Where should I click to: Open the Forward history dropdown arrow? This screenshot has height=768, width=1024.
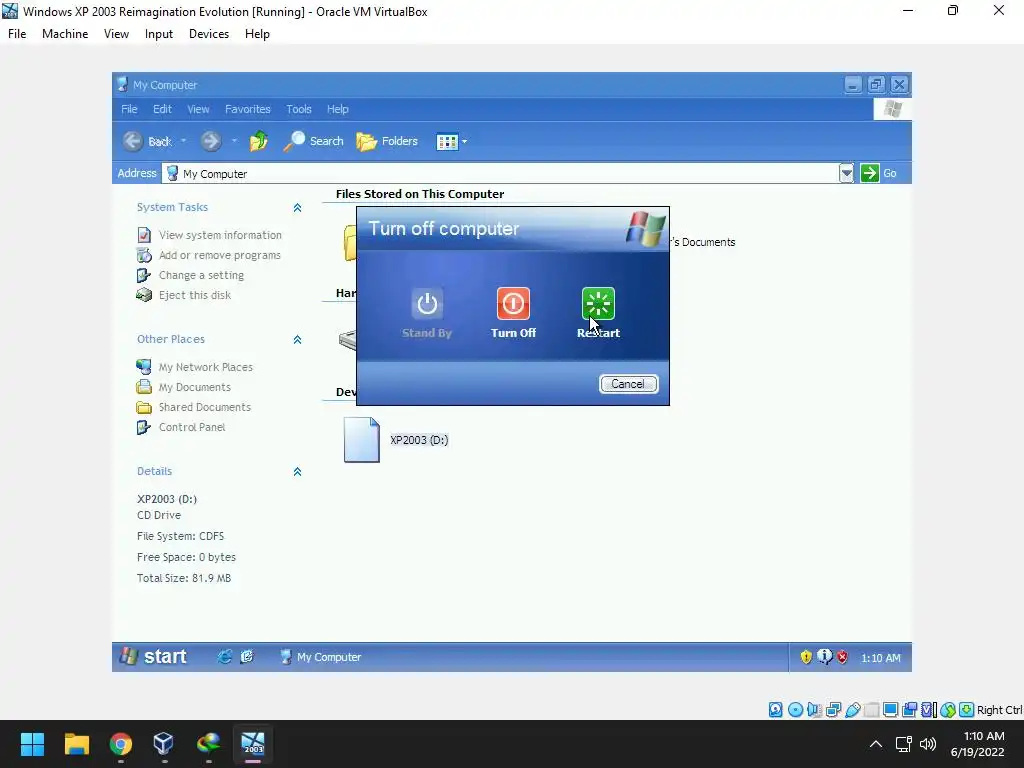pos(234,141)
